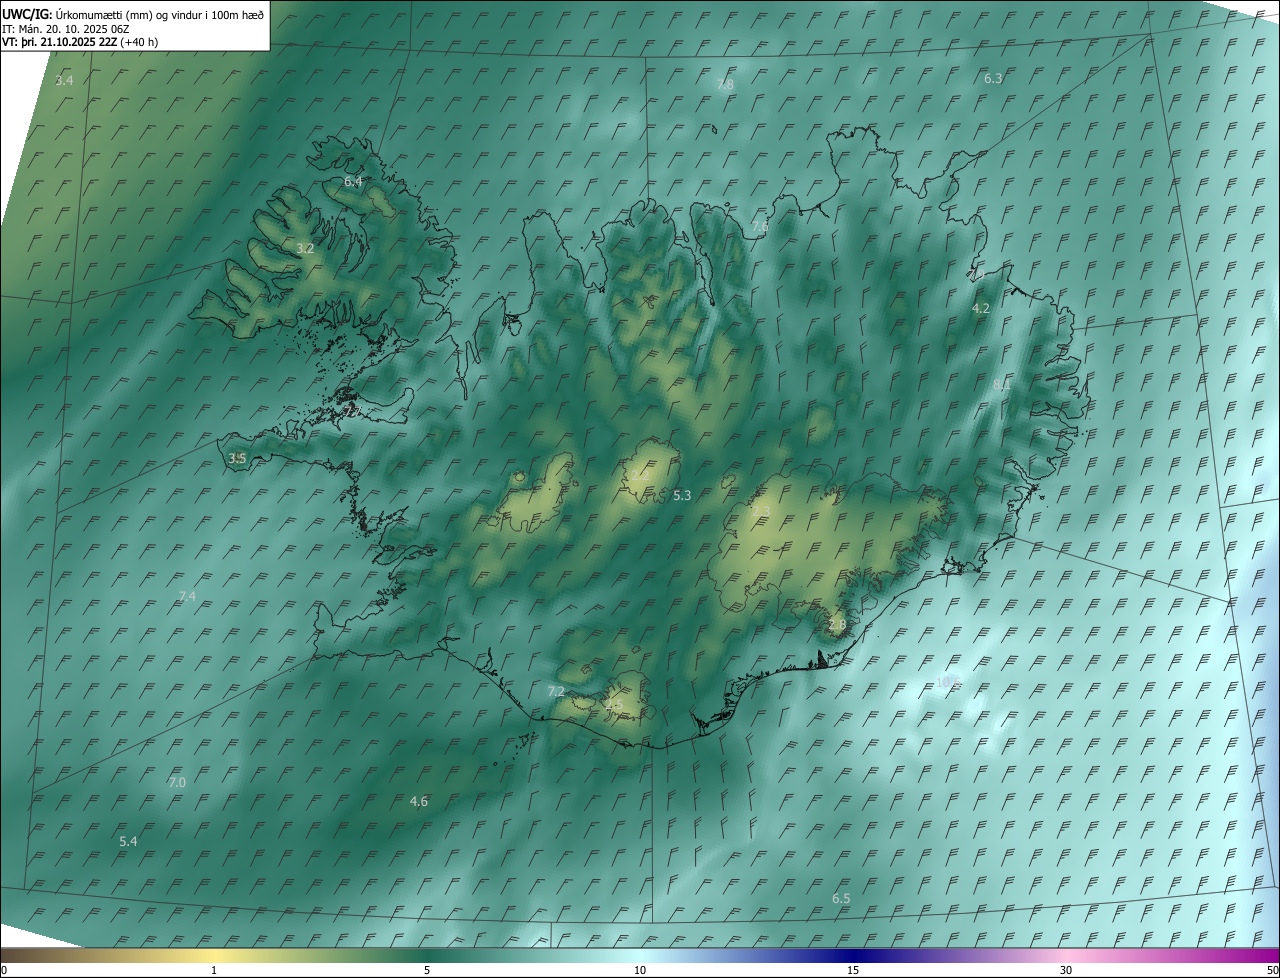The height and width of the screenshot is (978, 1280).
Task: Click the 2.3 value on Vatnajökull glacier
Action: click(762, 512)
